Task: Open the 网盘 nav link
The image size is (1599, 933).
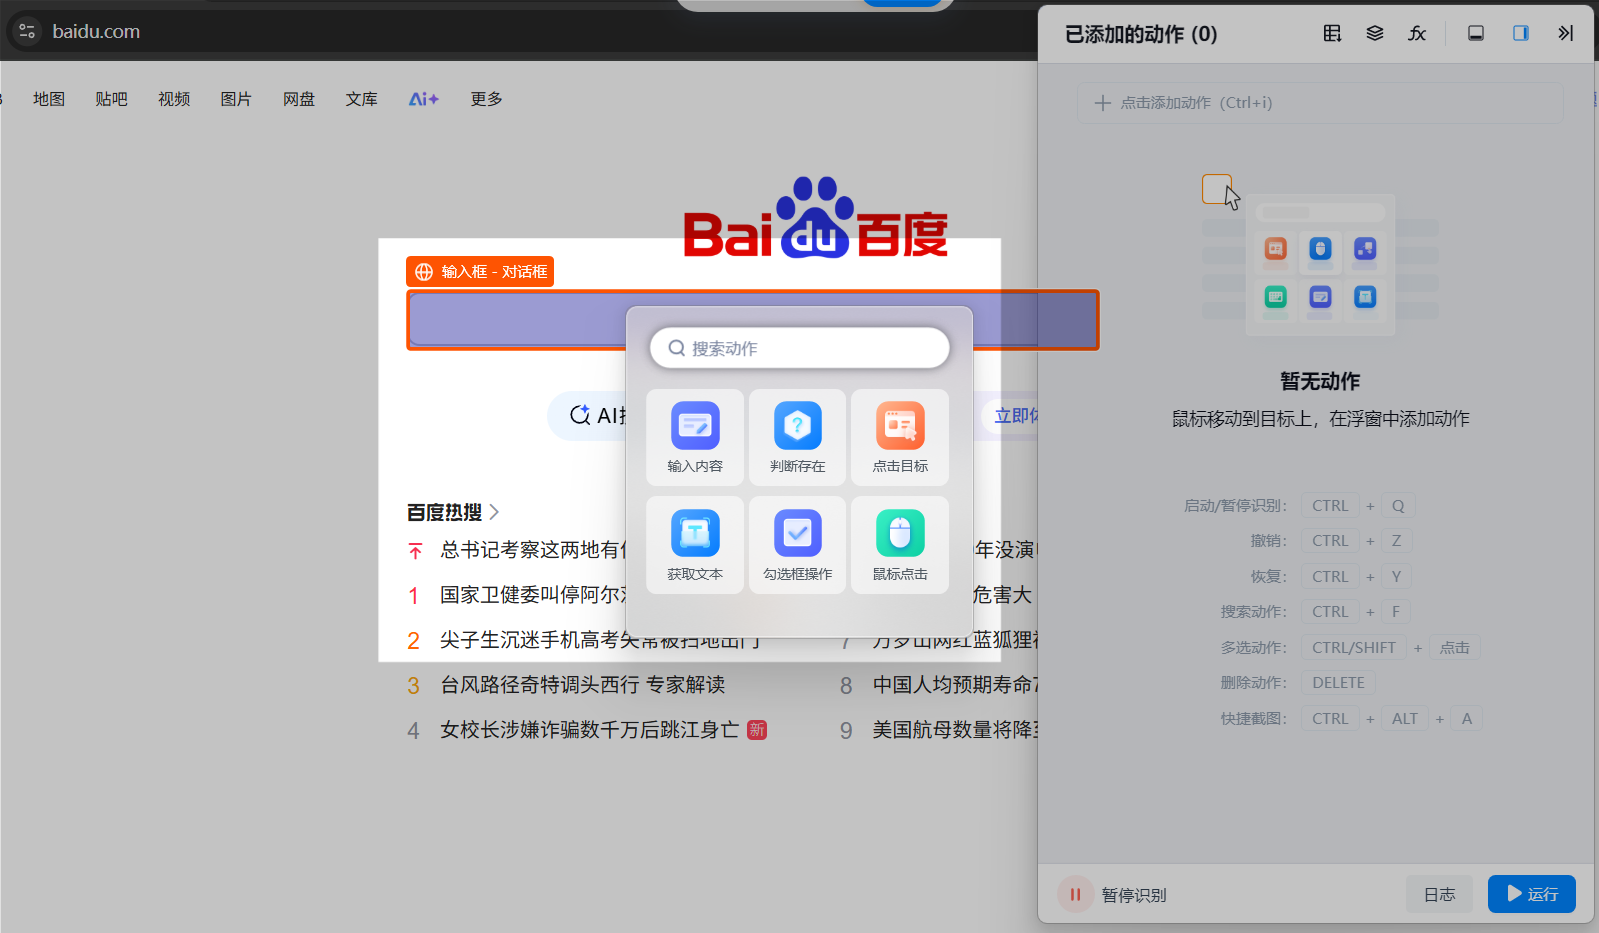Action: click(299, 99)
